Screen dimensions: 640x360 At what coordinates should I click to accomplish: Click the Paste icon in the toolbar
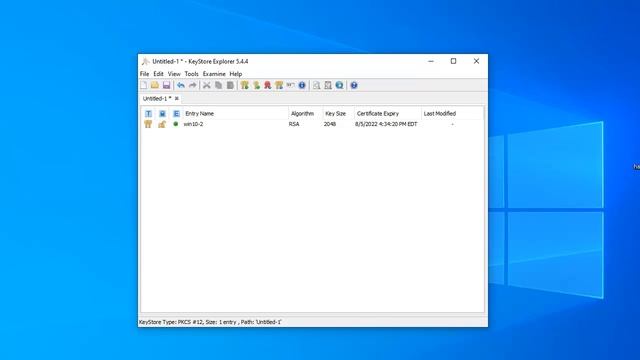click(230, 85)
